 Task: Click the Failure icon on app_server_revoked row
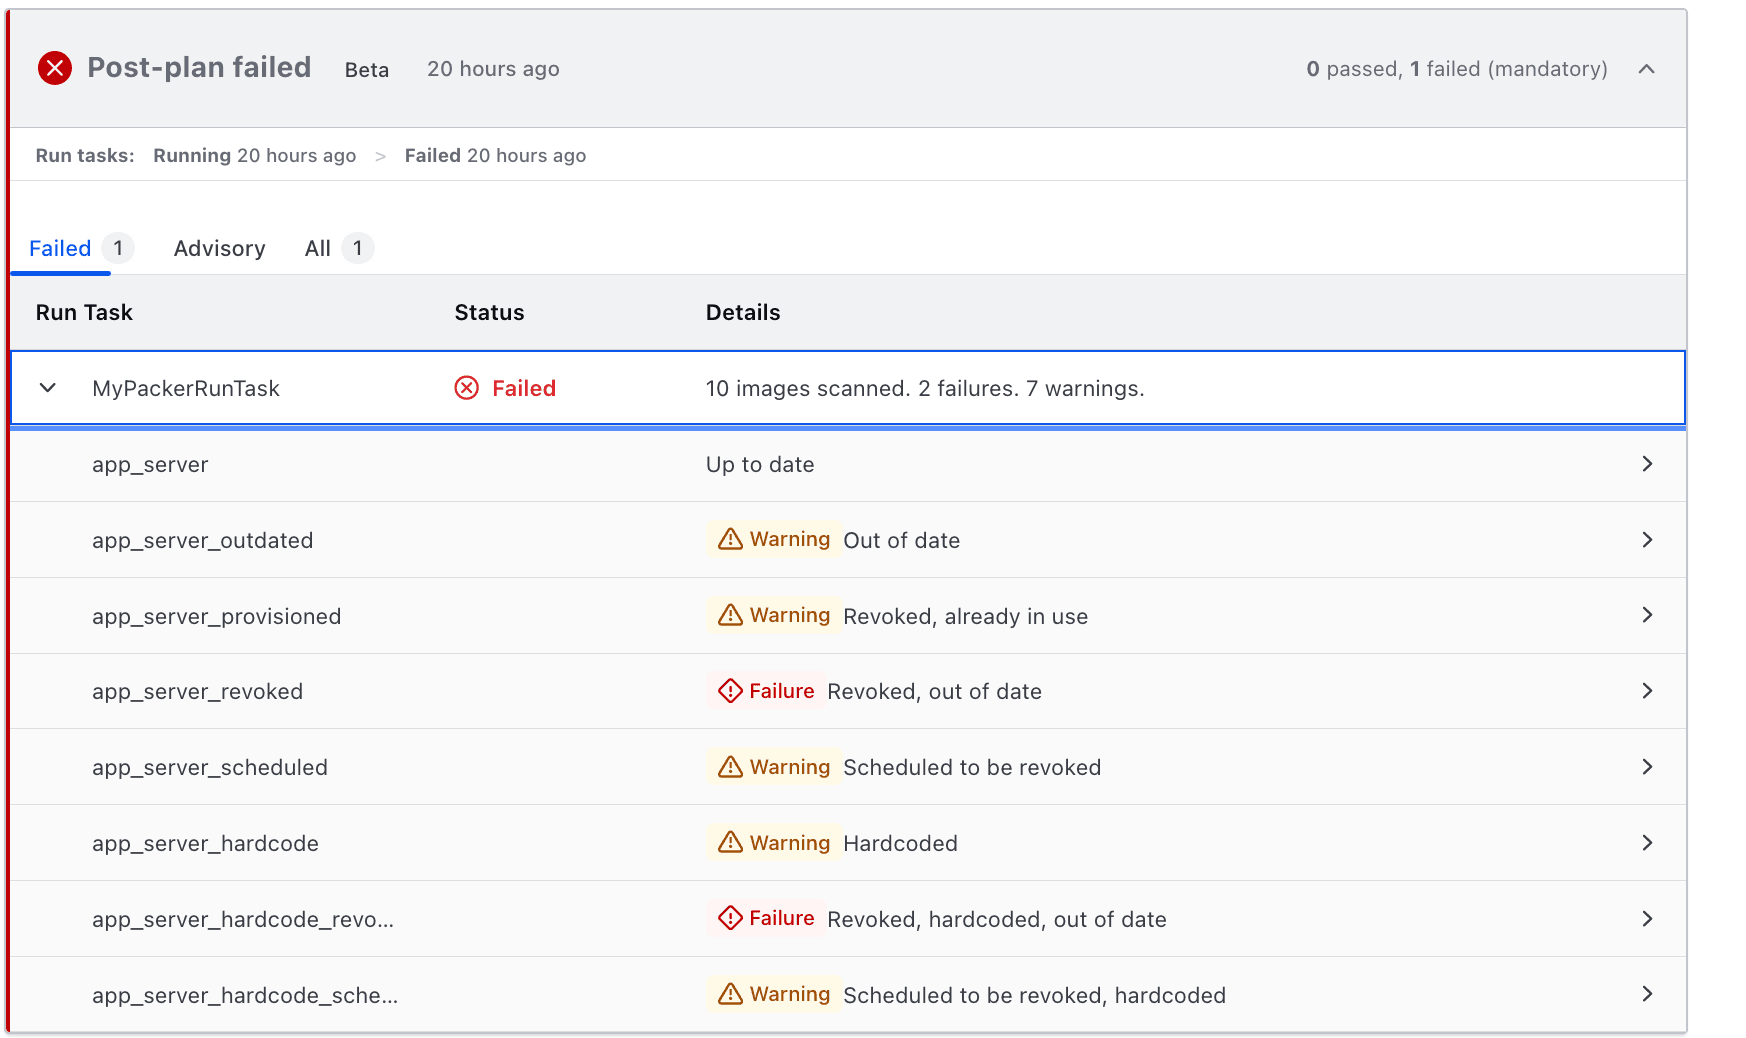pyautogui.click(x=731, y=690)
